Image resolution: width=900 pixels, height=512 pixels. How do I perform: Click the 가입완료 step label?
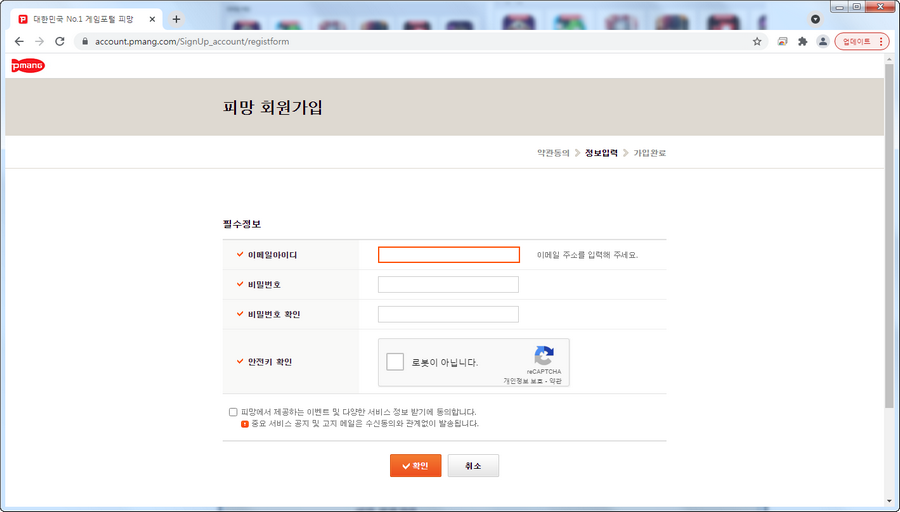650,153
